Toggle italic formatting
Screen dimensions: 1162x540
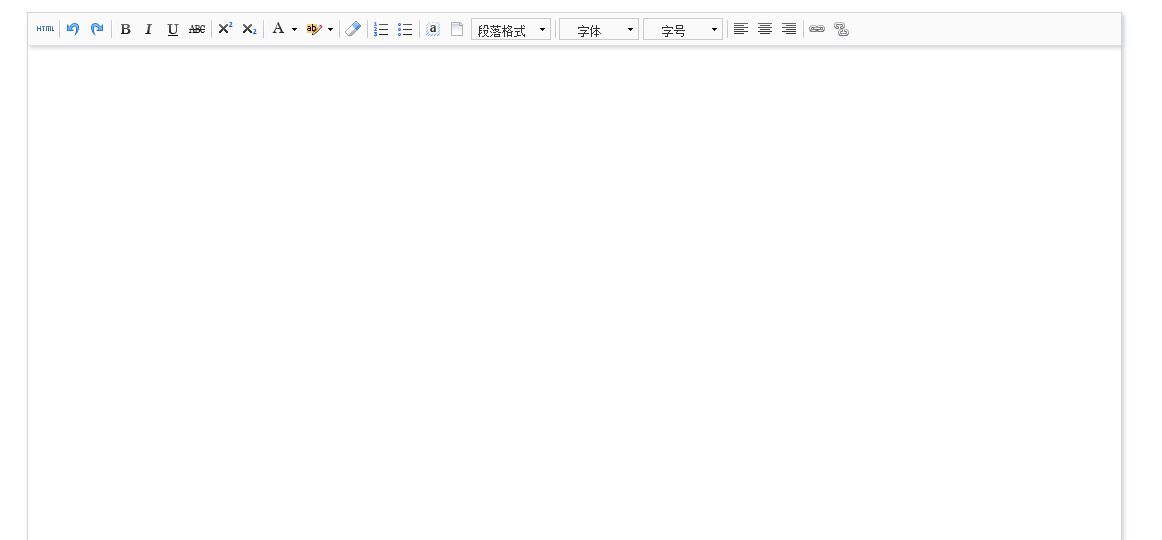point(149,29)
